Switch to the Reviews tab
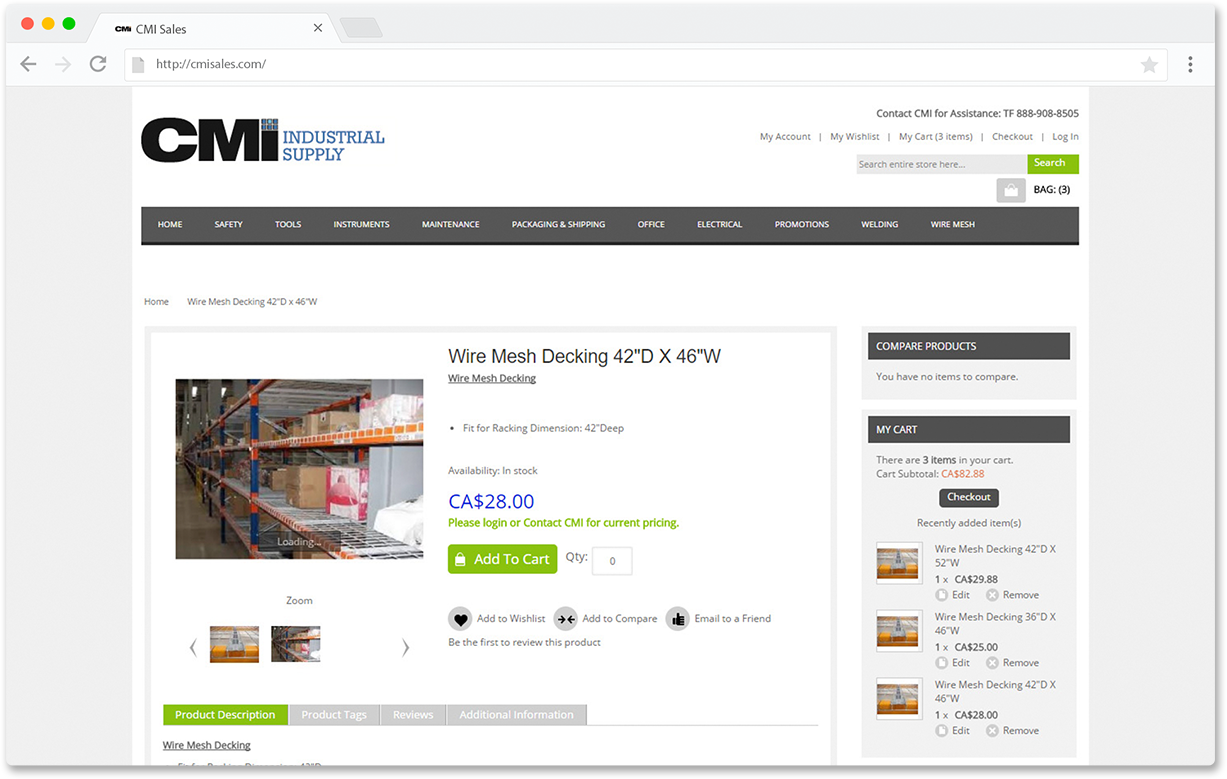The height and width of the screenshot is (779, 1227). [x=413, y=715]
